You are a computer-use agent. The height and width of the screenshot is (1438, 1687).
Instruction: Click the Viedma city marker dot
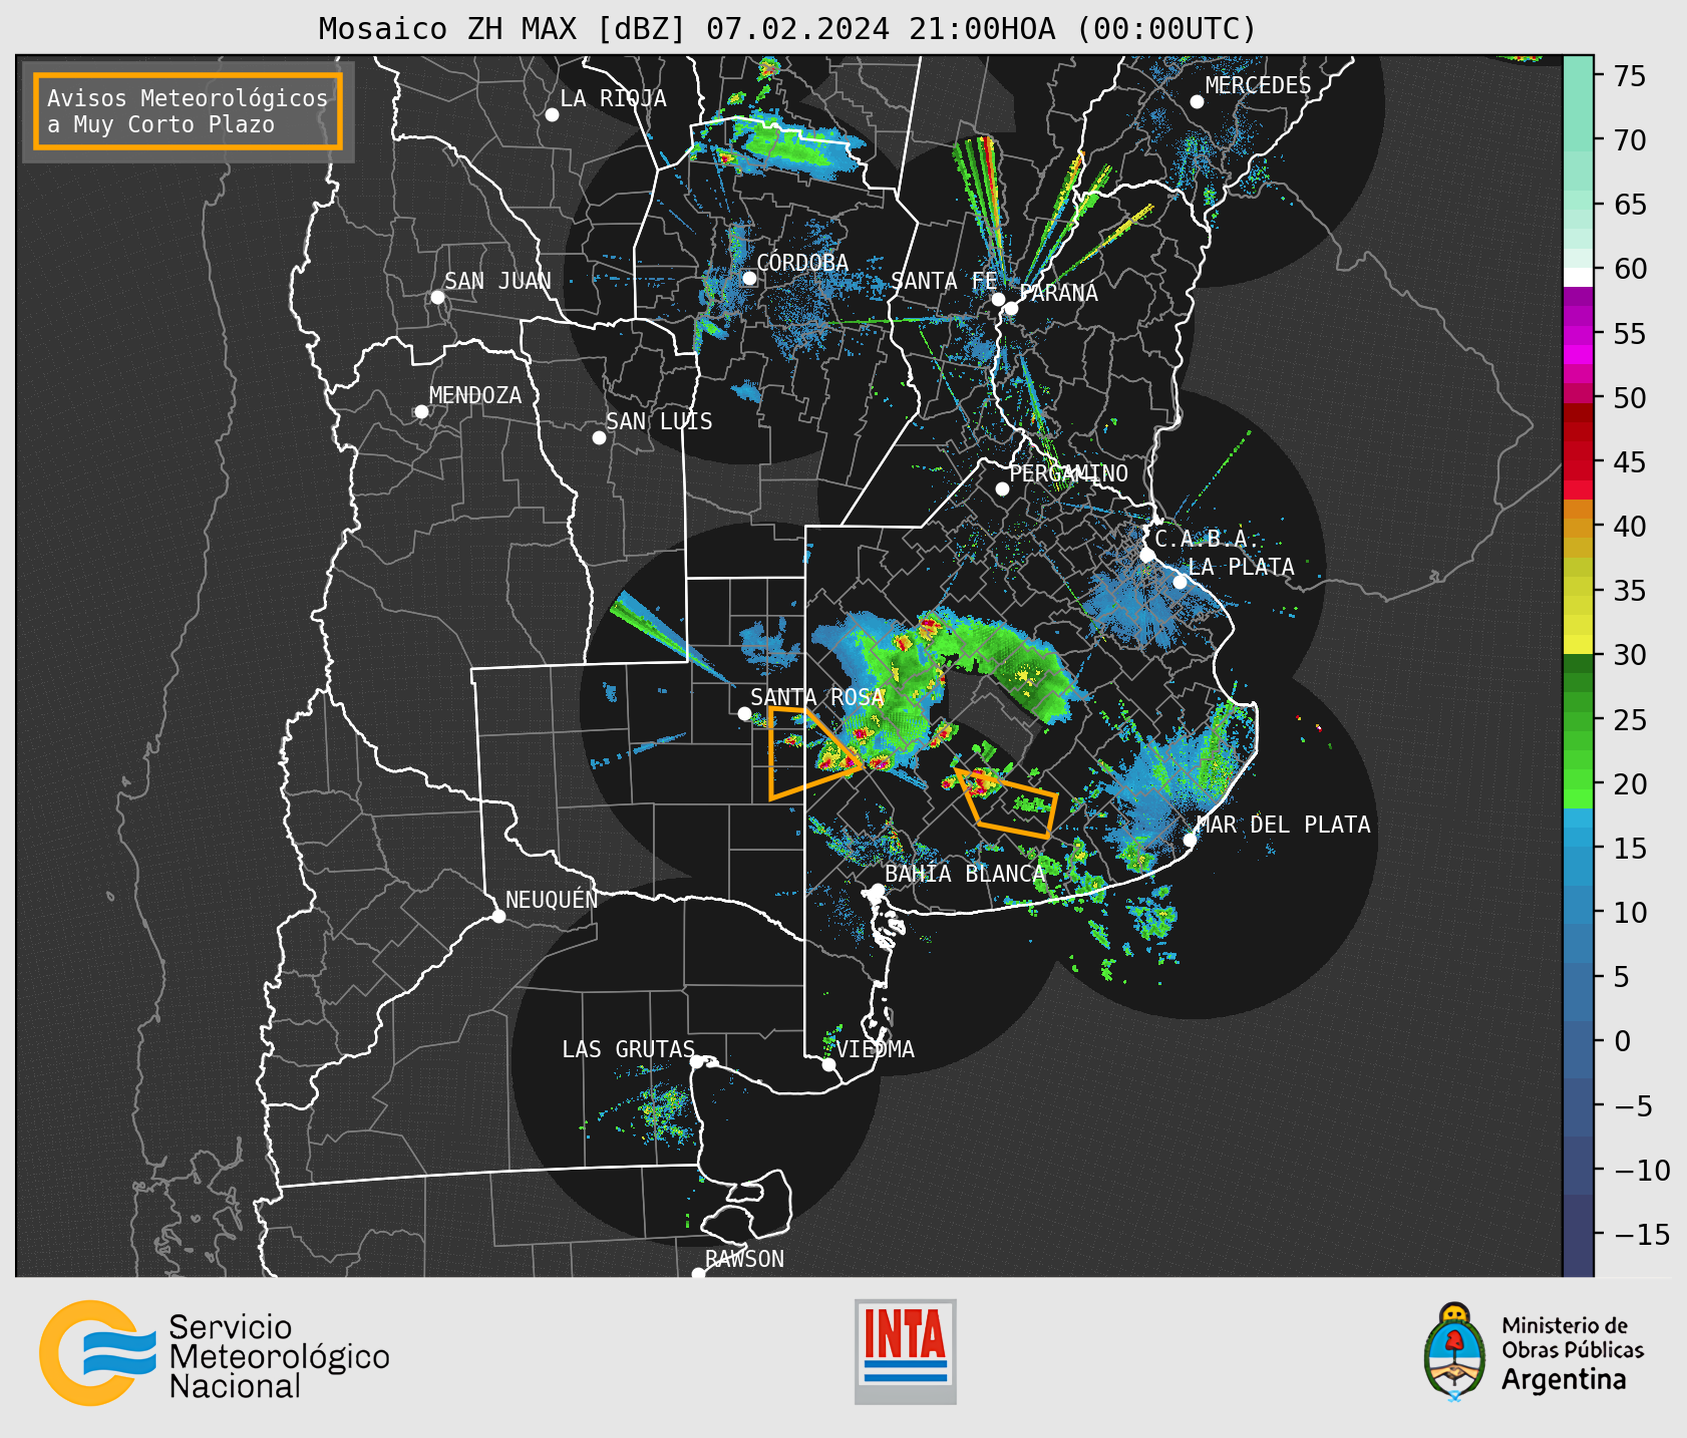tap(829, 1065)
